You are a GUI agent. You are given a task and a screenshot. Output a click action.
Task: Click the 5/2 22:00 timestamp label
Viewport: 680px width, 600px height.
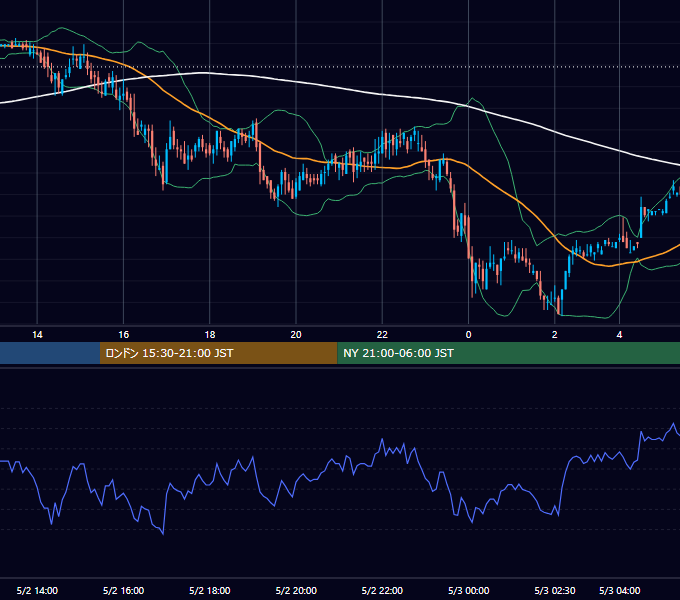382,590
